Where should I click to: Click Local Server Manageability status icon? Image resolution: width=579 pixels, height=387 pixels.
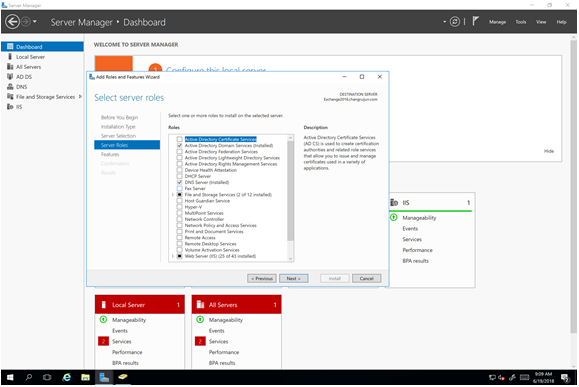tap(103, 319)
